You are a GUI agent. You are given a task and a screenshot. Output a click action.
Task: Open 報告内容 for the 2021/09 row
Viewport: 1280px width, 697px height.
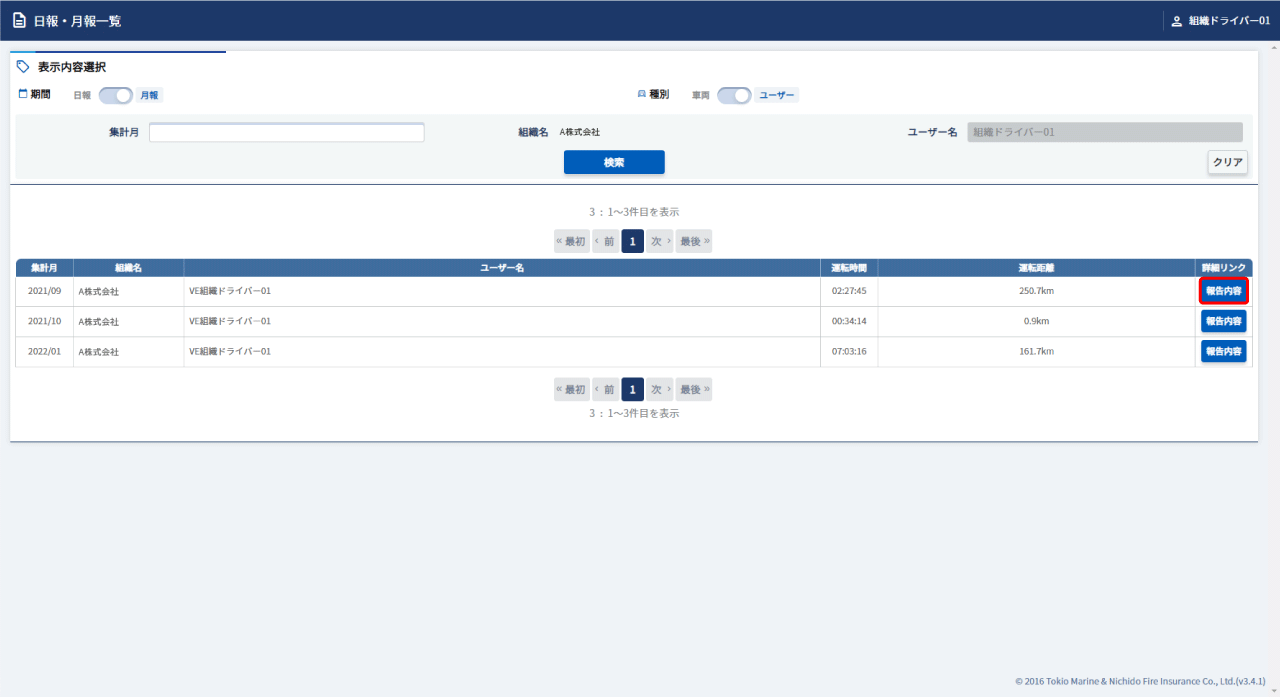(1223, 291)
